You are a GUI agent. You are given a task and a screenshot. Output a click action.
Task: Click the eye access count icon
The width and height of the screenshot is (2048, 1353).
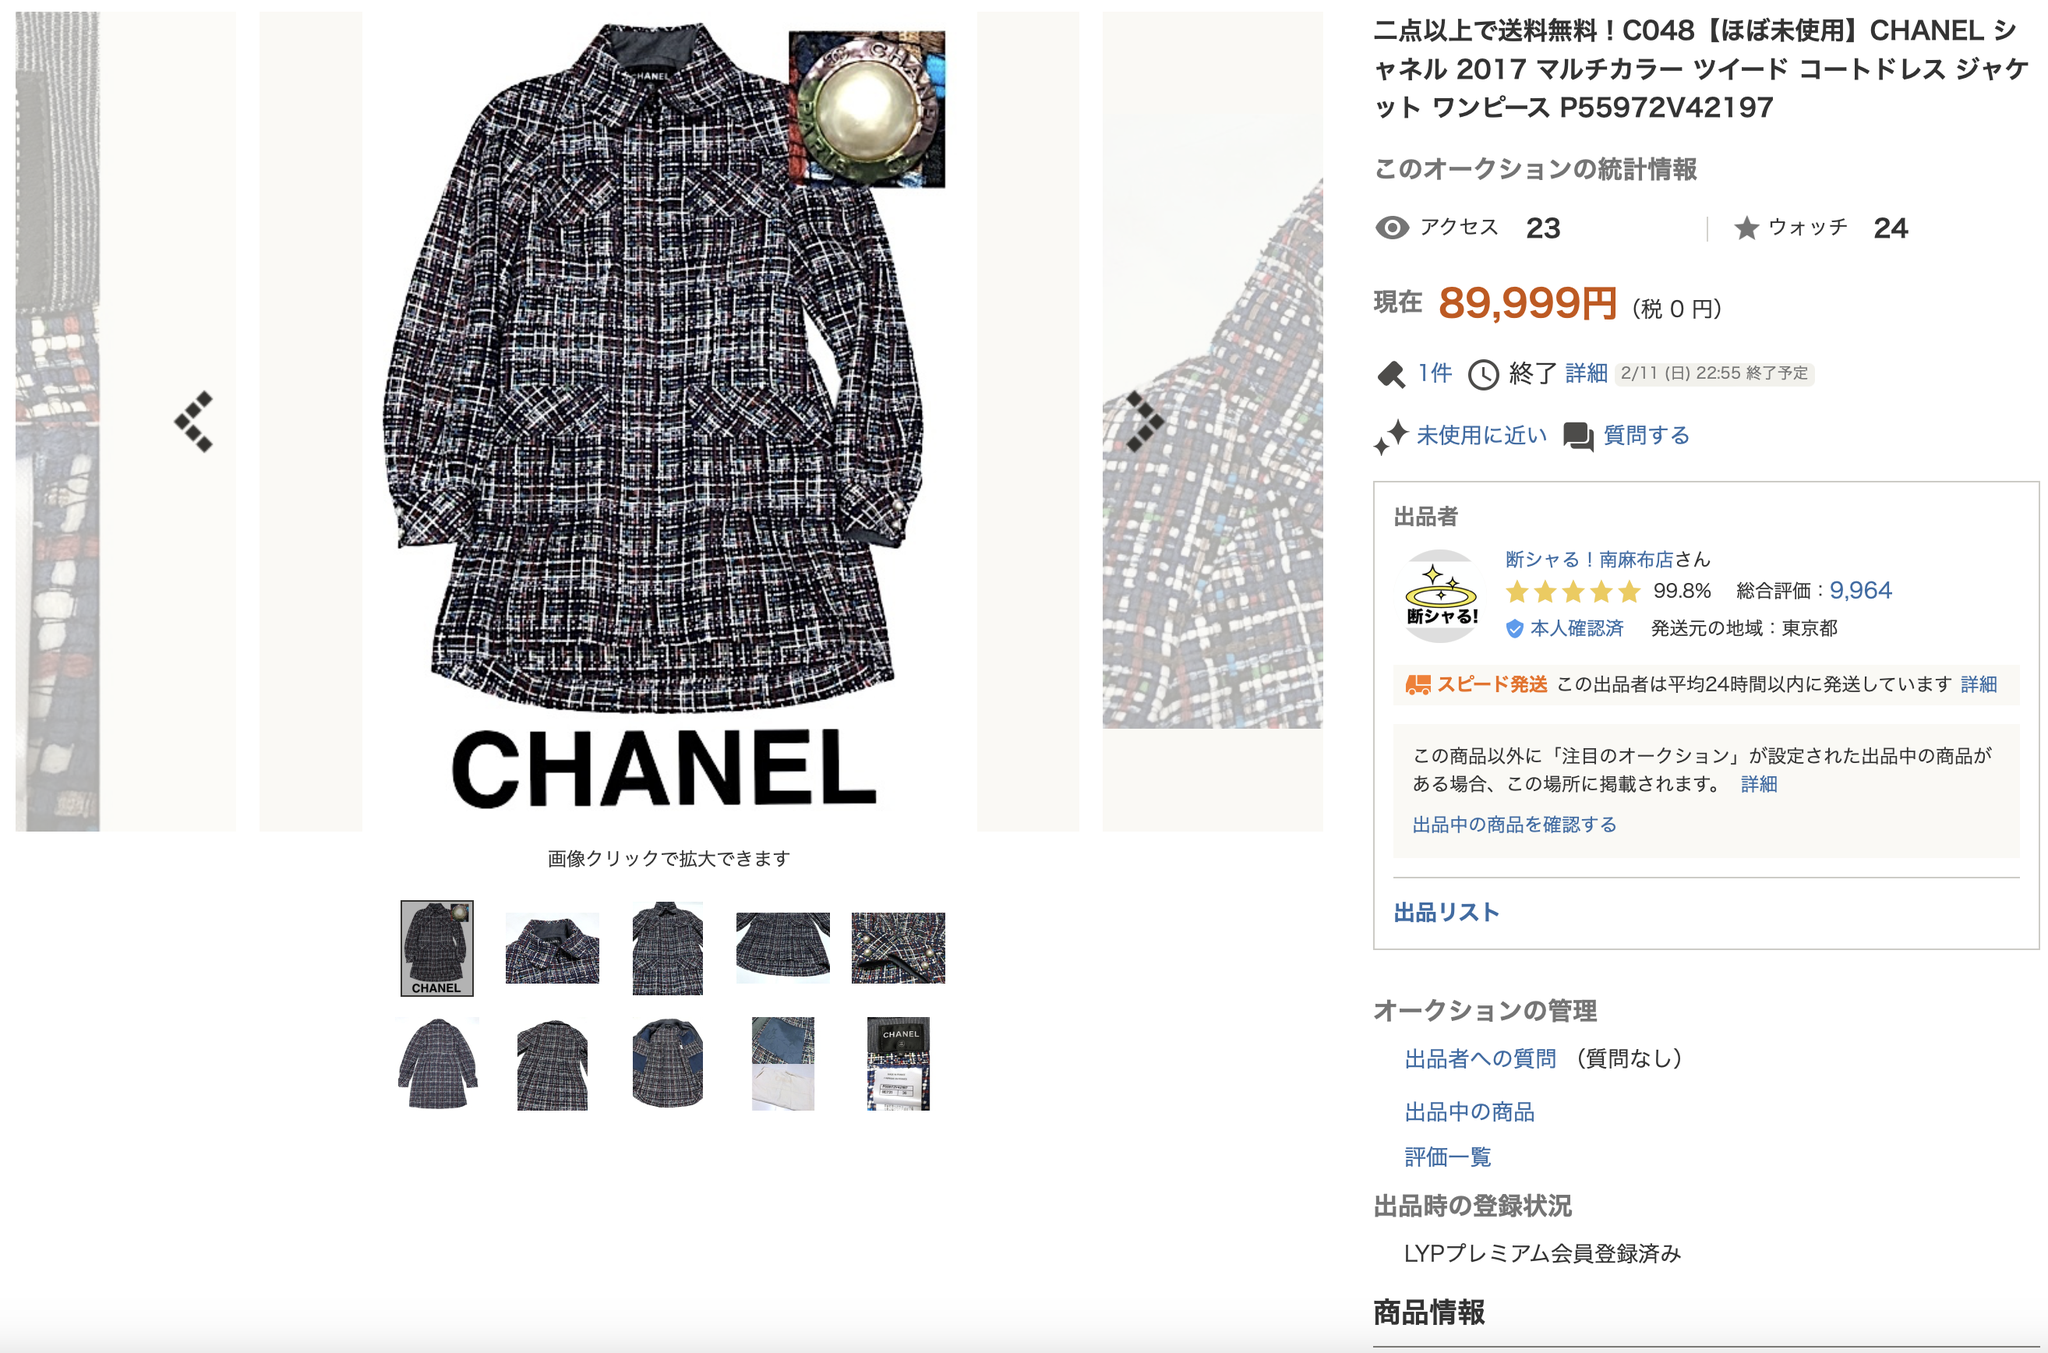click(1392, 228)
